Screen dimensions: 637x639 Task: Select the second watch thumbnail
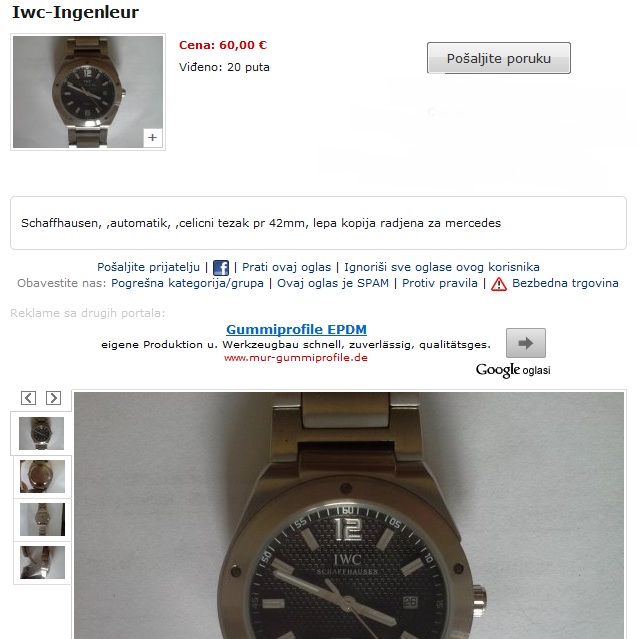click(x=42, y=476)
